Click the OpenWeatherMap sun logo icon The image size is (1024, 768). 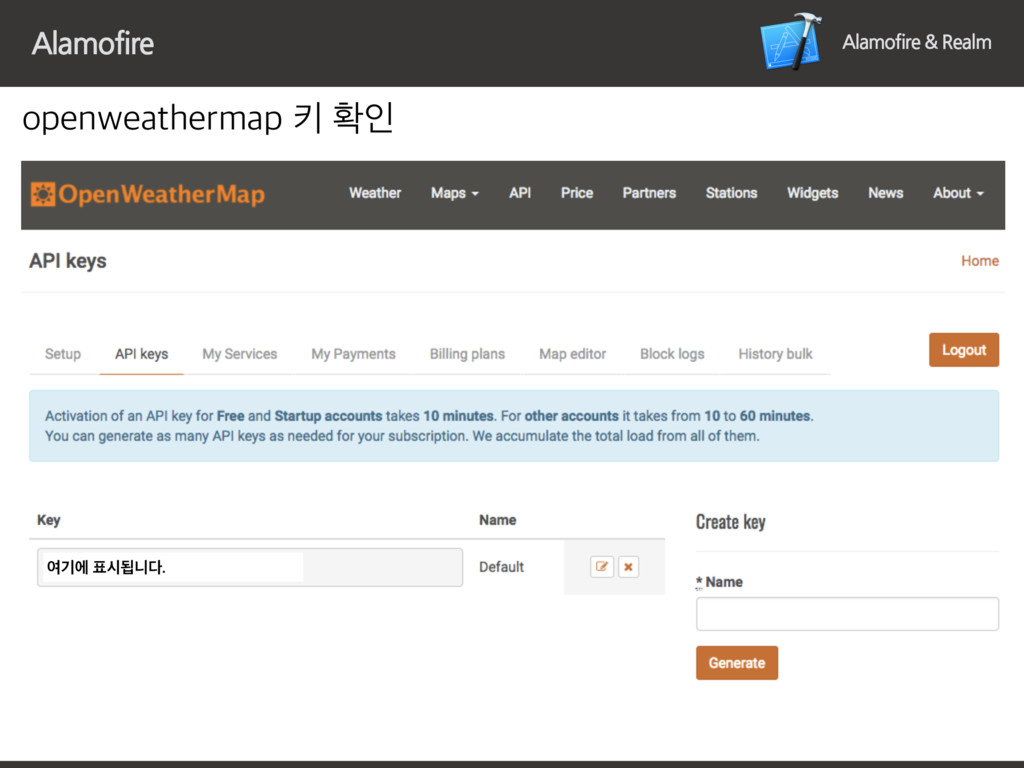coord(43,194)
